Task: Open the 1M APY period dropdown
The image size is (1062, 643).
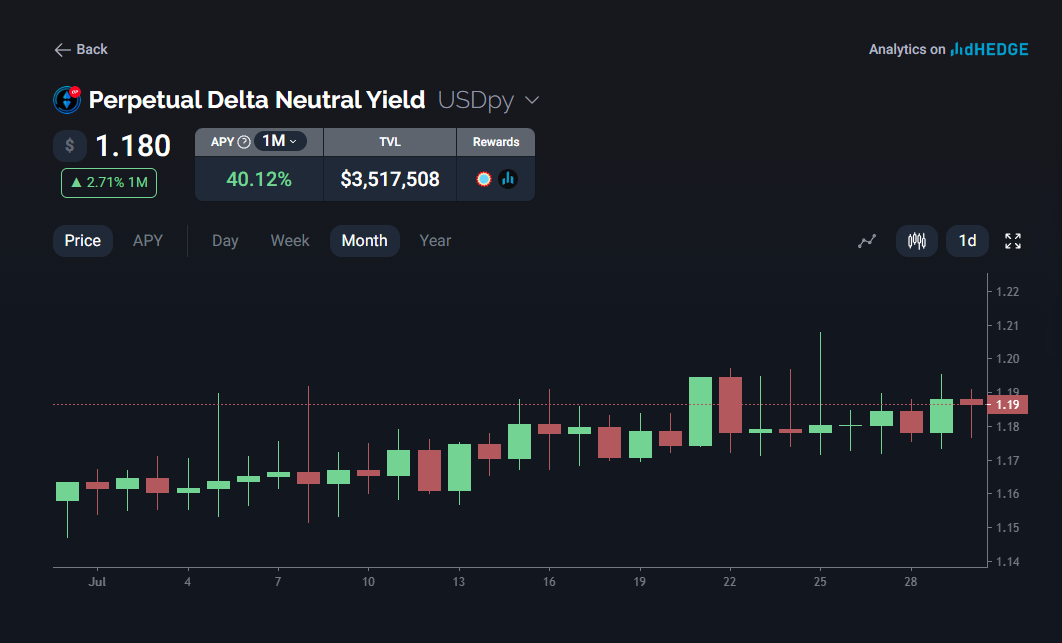Action: [280, 142]
